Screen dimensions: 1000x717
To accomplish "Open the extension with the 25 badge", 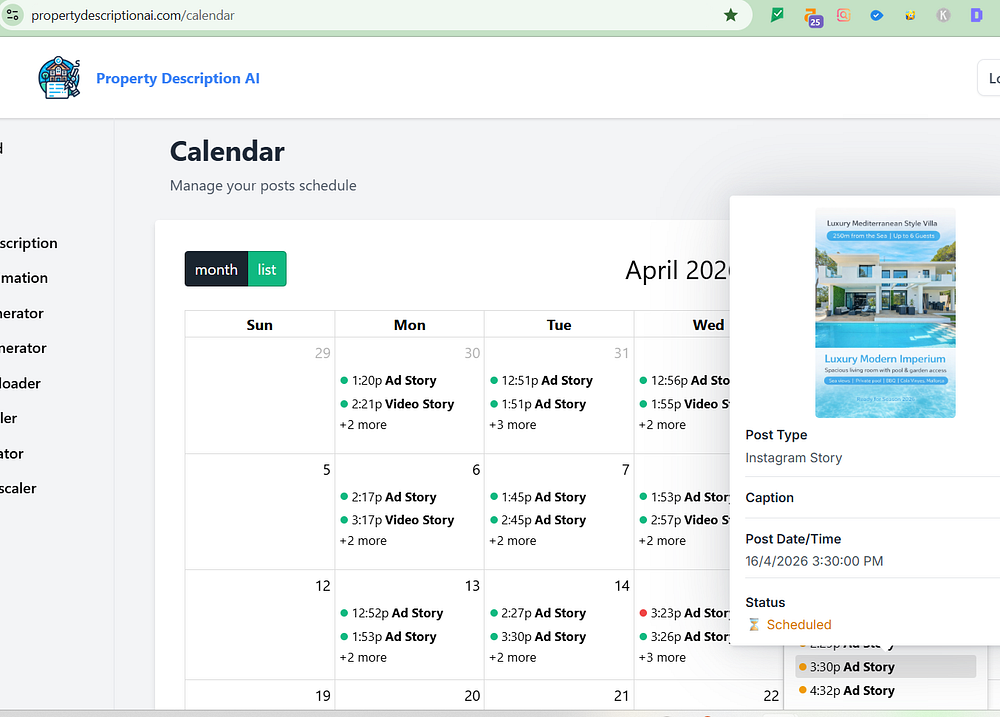I will [812, 17].
